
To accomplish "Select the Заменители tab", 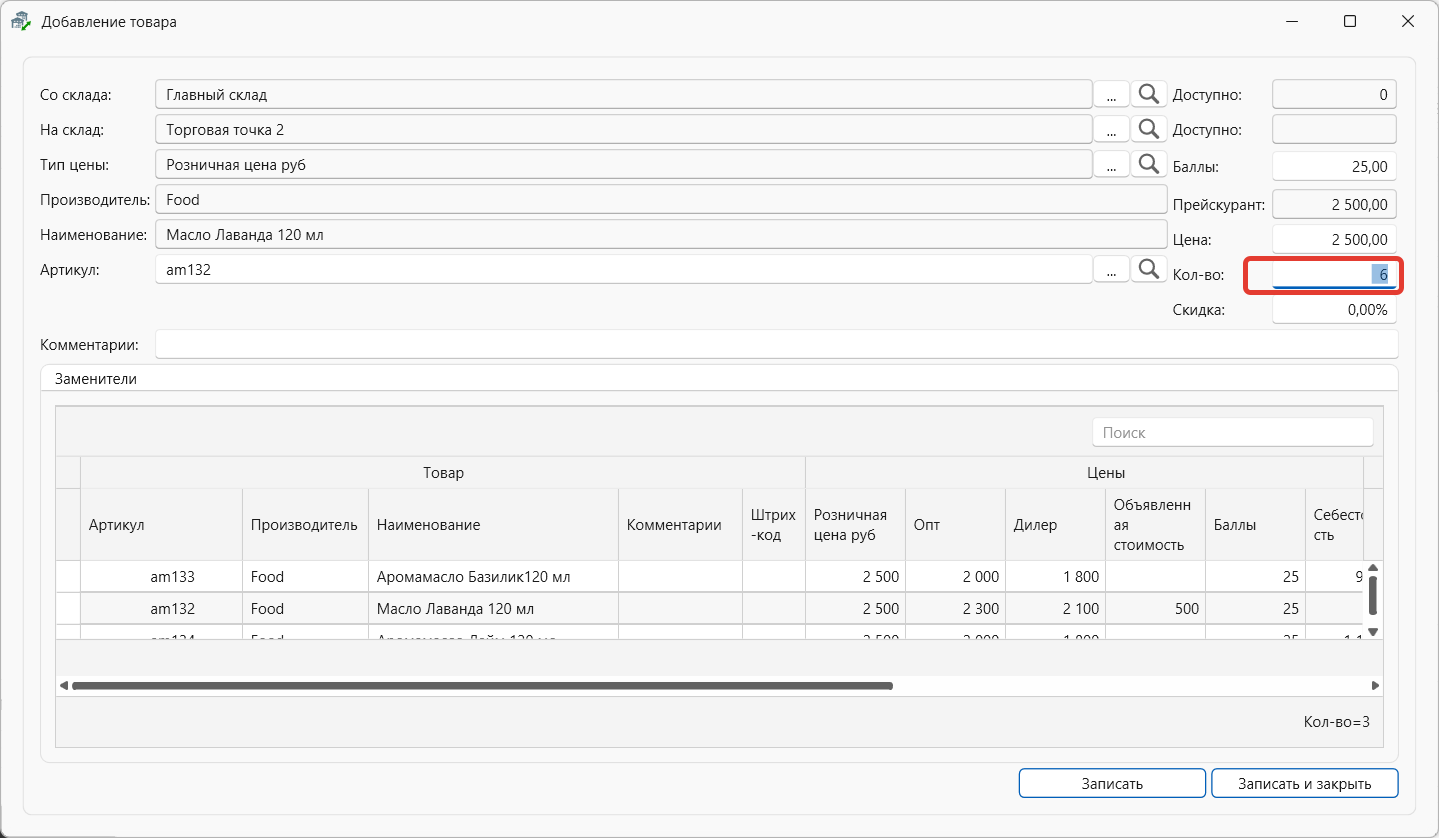I will [x=94, y=379].
